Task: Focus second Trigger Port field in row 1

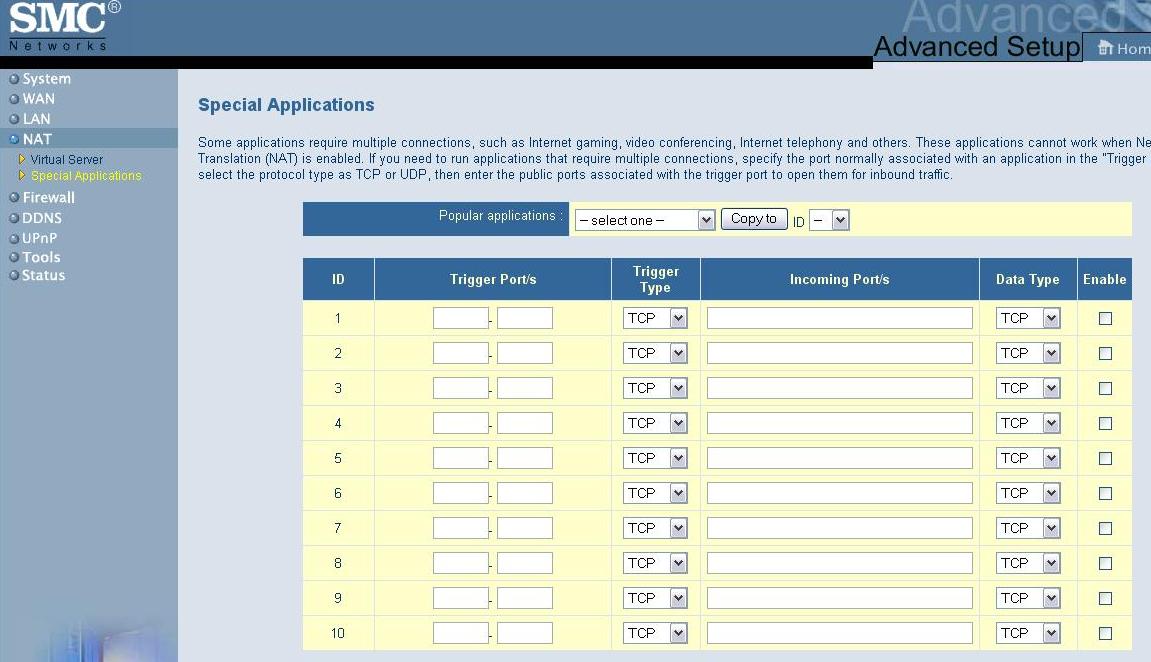Action: (x=525, y=318)
